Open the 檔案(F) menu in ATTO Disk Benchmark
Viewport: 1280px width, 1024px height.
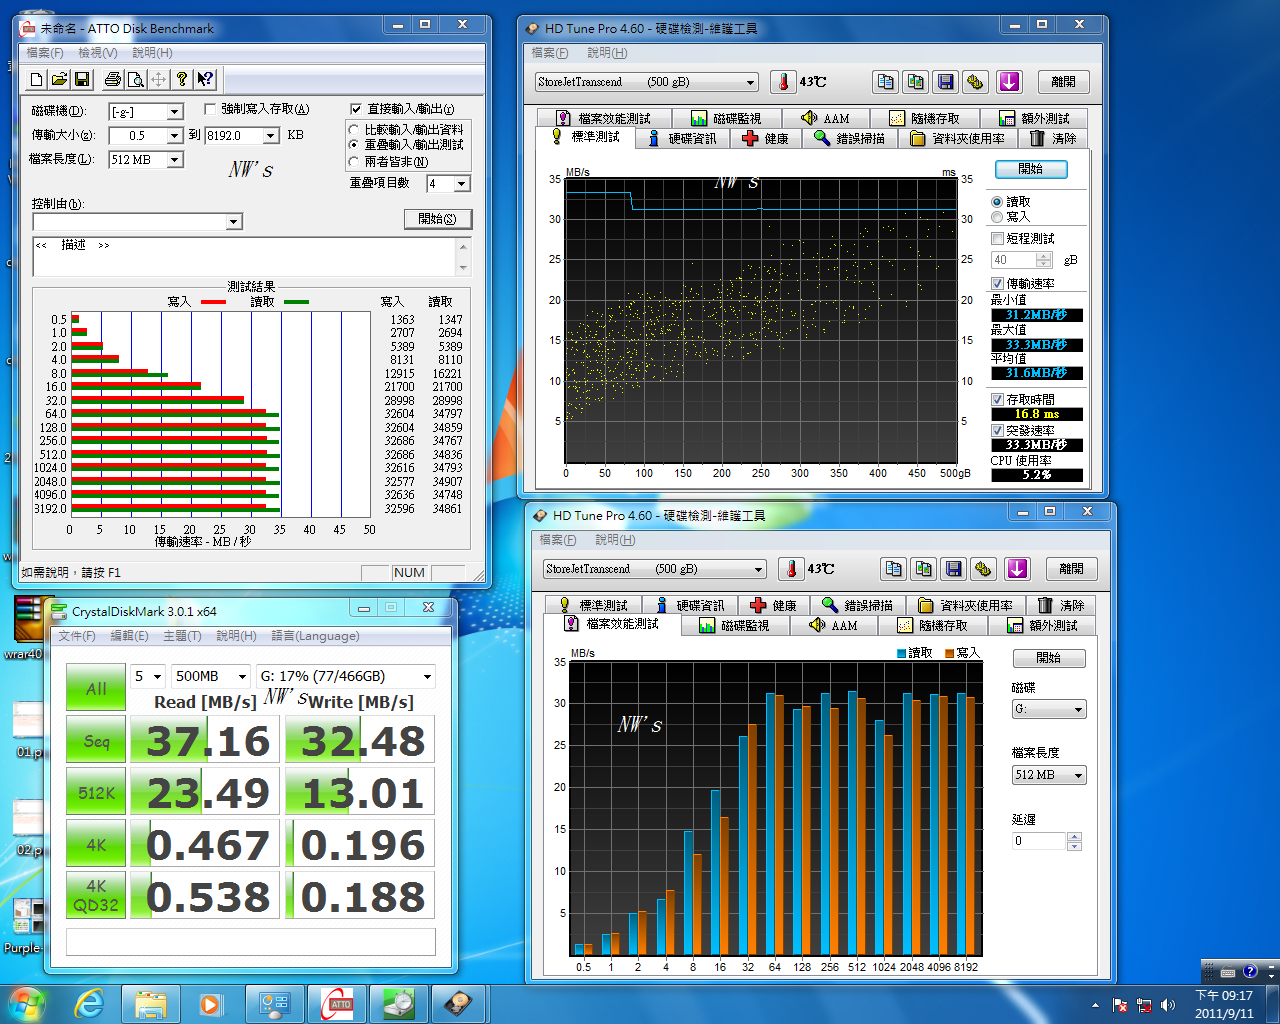tap(45, 53)
